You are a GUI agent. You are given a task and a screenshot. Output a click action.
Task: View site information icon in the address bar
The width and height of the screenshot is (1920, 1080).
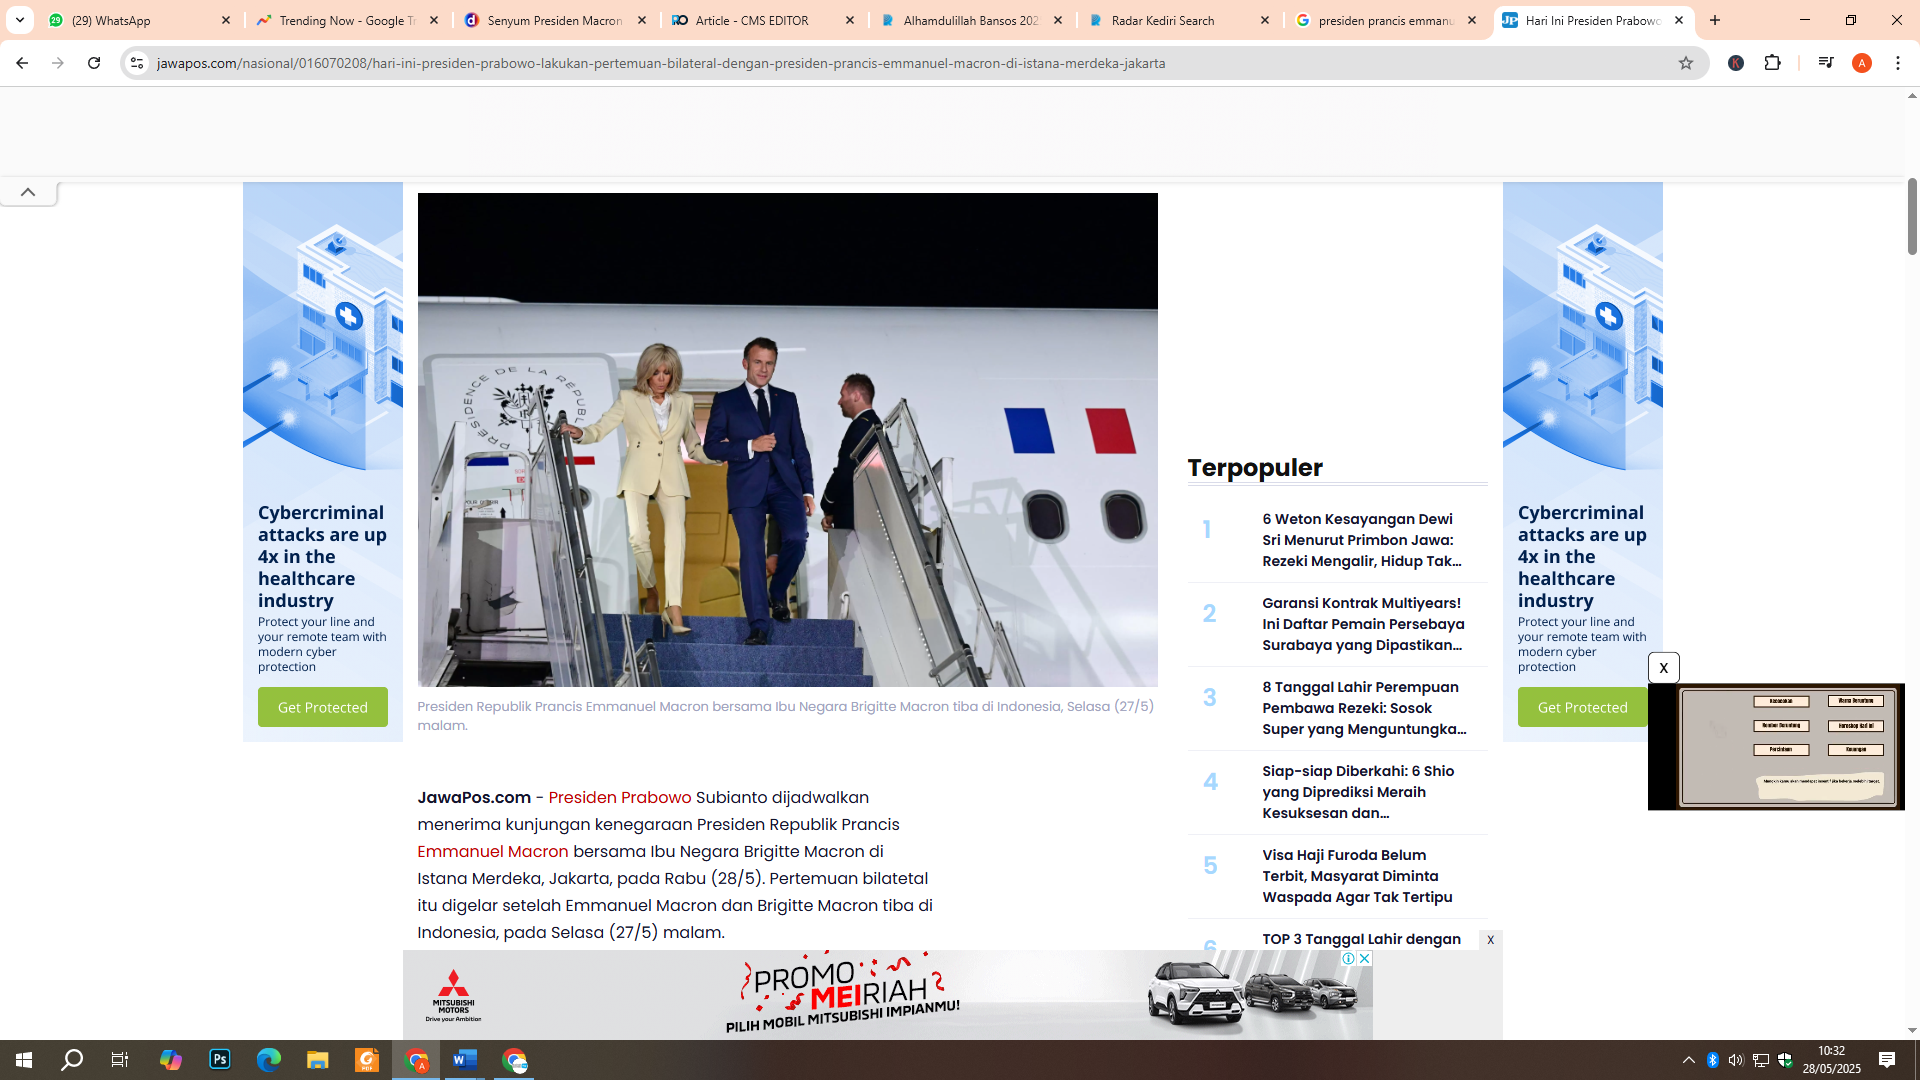(x=136, y=63)
